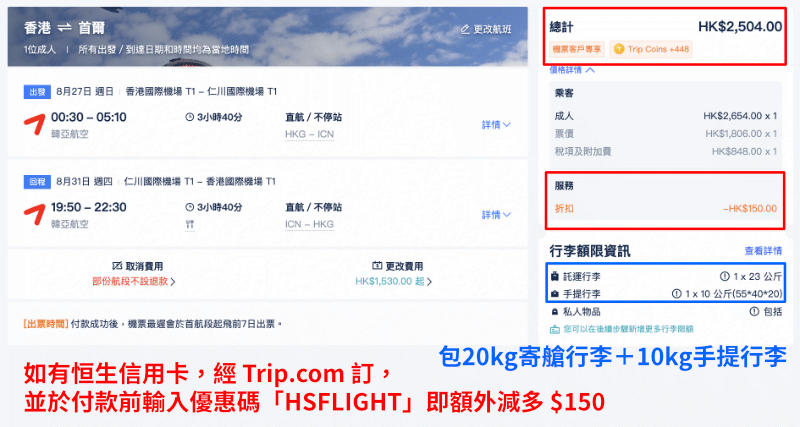Click the 更改航班 edit pencil icon
800x427 pixels.
click(465, 29)
